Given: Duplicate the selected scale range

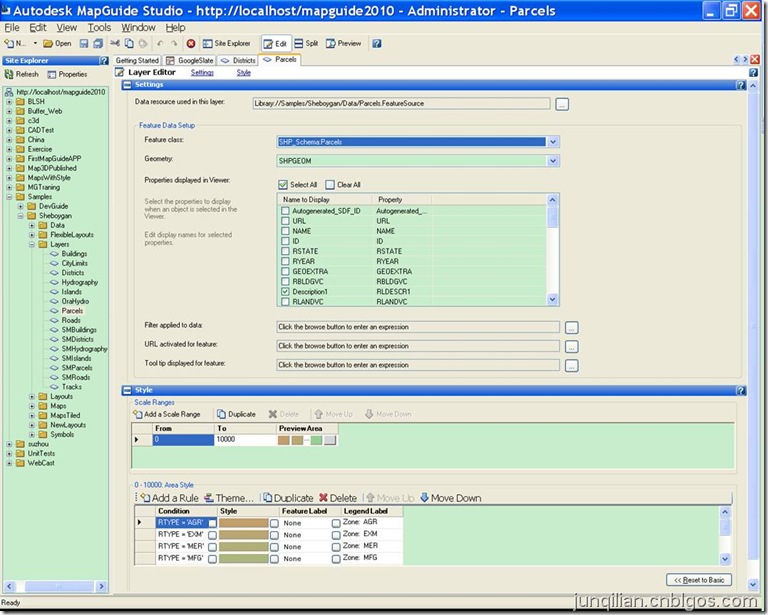Looking at the screenshot, I should point(237,414).
